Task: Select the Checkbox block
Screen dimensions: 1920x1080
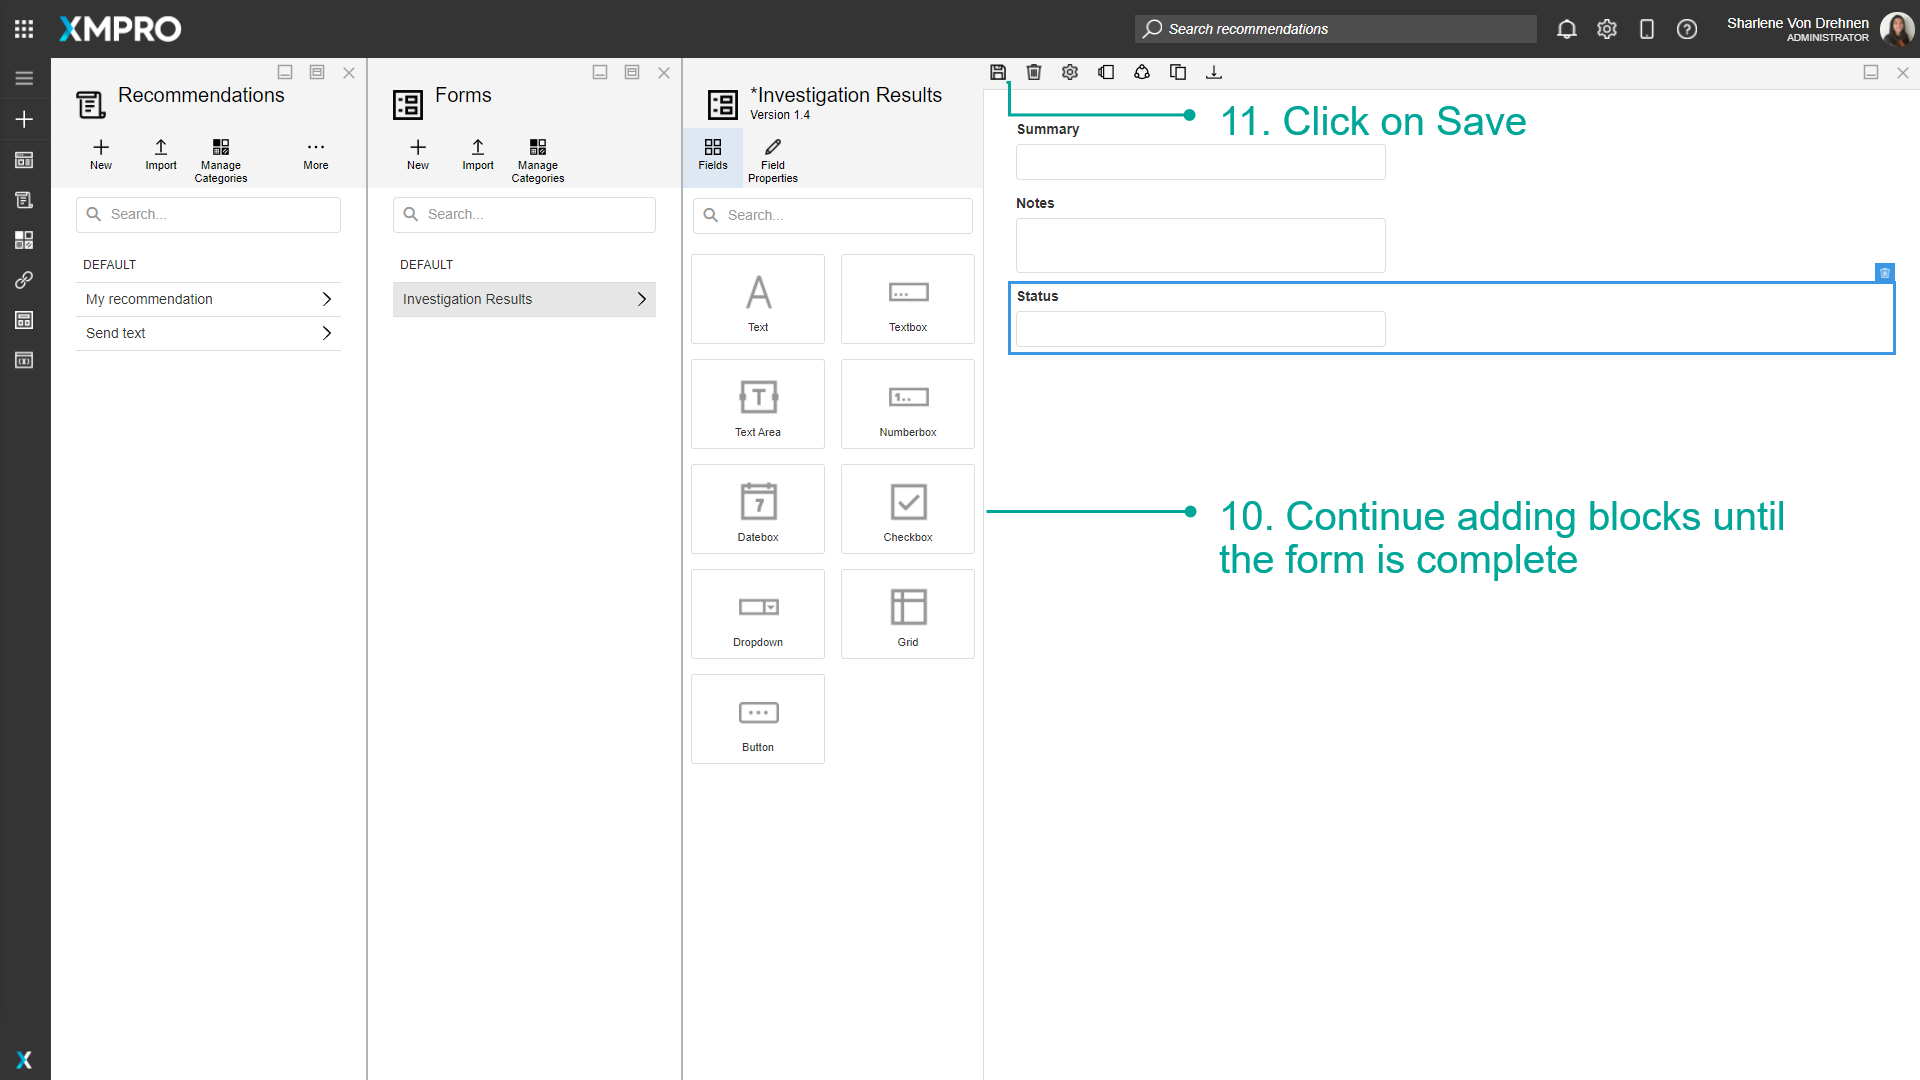Action: pos(907,508)
